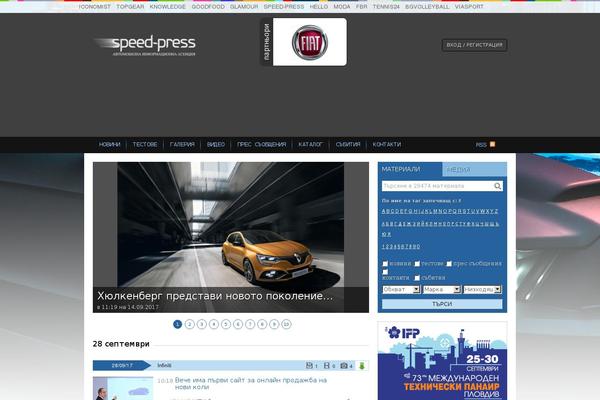The width and height of the screenshot is (600, 400).
Task: Open the HELLO top link
Action: tap(319, 7)
